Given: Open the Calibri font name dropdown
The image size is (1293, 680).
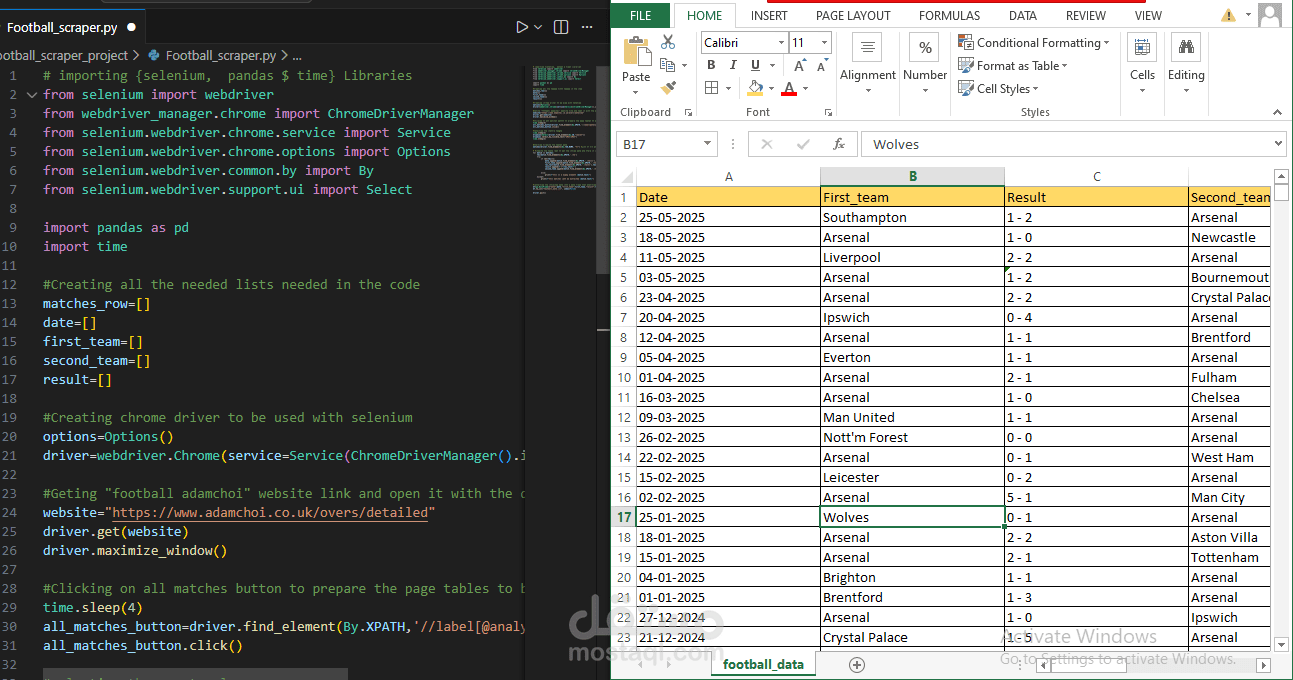Looking at the screenshot, I should (780, 42).
